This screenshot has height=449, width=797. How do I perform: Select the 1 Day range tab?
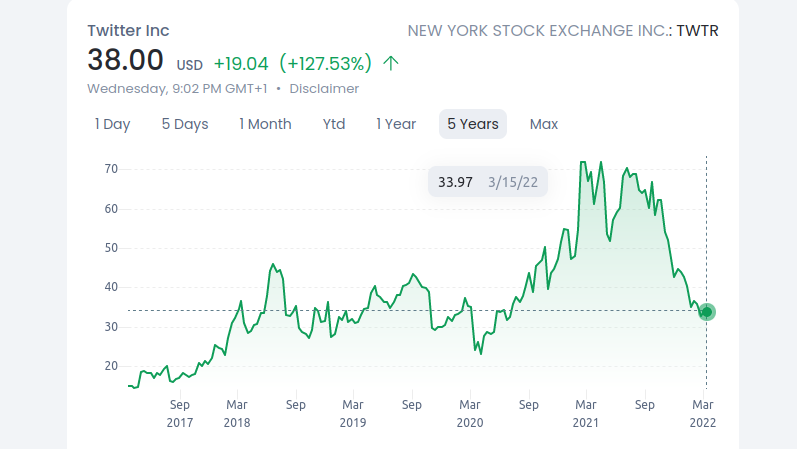[x=112, y=124]
